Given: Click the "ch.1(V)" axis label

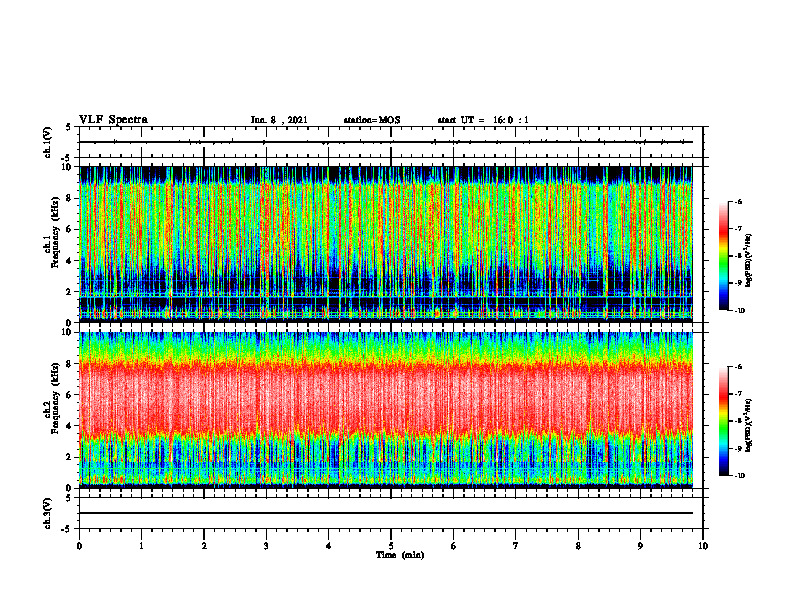Looking at the screenshot, I should point(48,142).
